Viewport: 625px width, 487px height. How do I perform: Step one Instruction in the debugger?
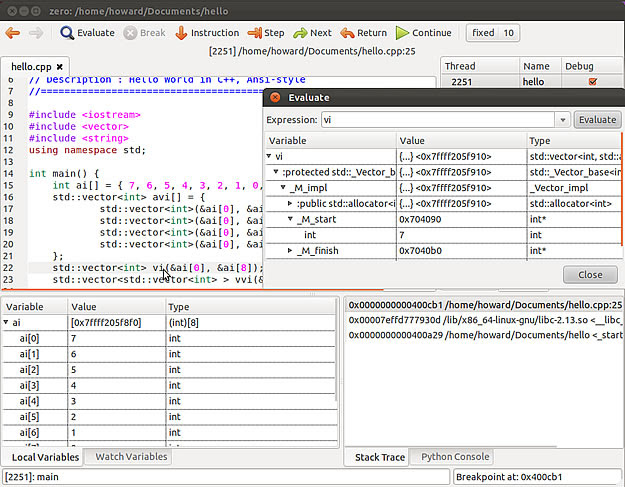207,33
